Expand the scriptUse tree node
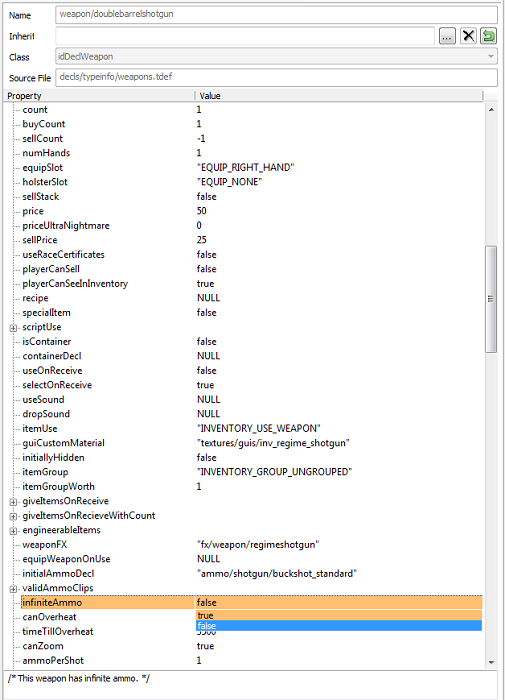The width and height of the screenshot is (505, 700). point(13,328)
